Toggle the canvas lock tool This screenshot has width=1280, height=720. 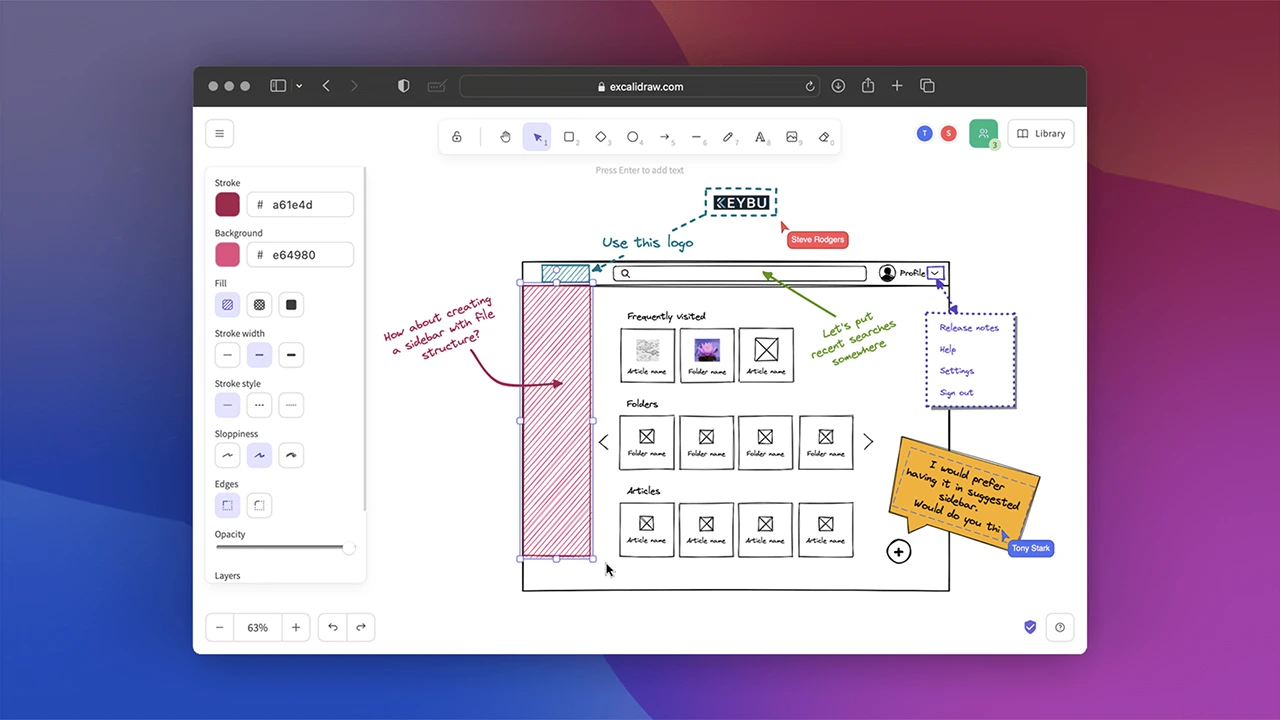[457, 137]
